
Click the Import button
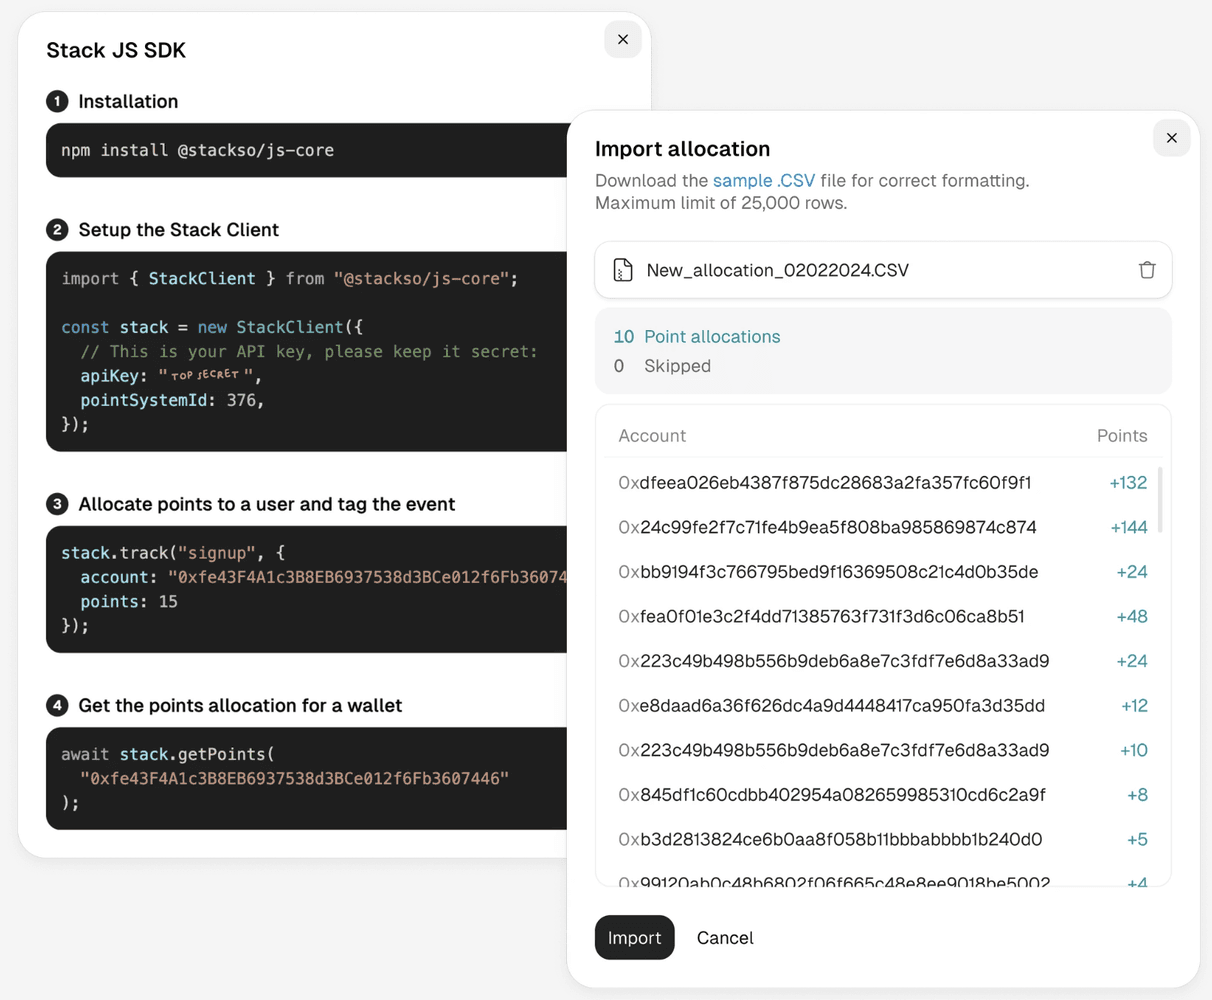coord(635,938)
